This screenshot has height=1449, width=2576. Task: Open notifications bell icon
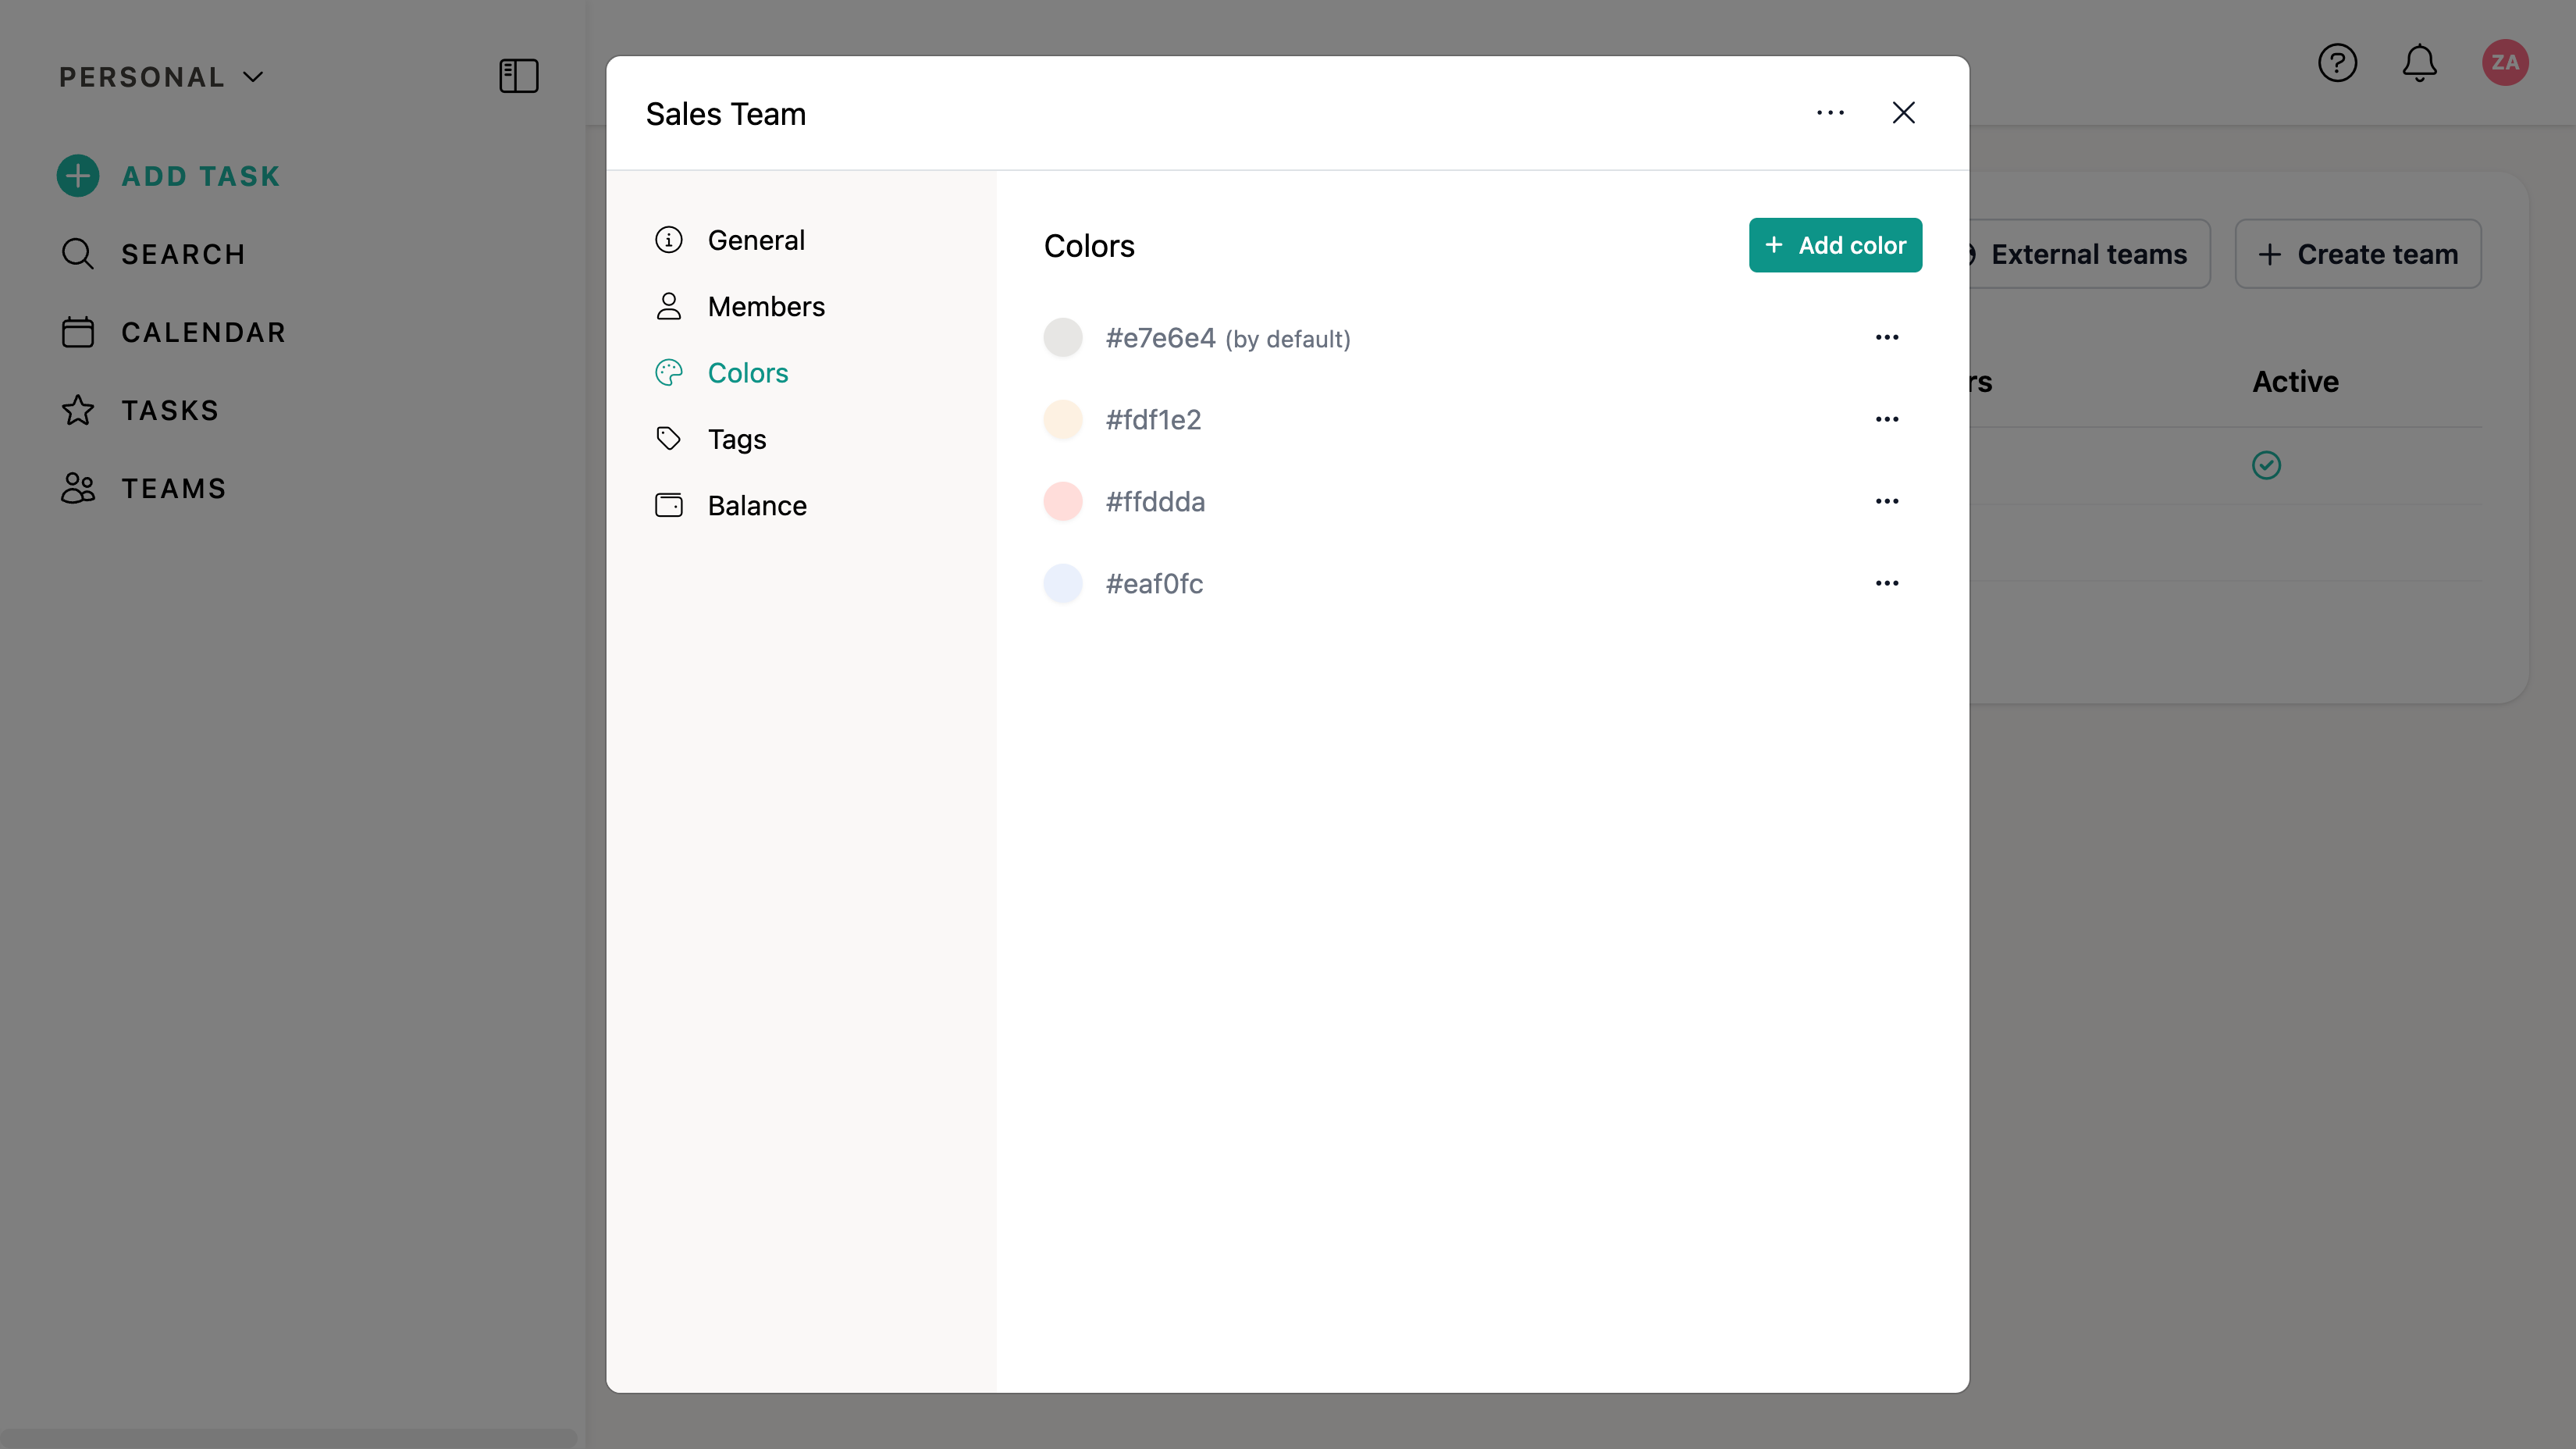[x=2419, y=63]
